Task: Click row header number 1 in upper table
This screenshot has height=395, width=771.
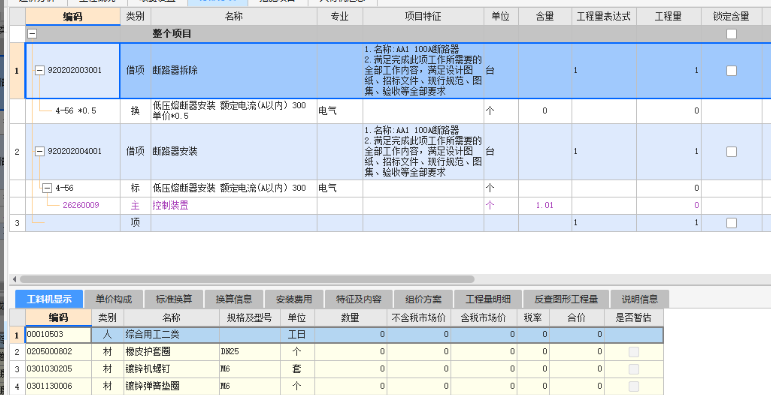Action: click(17, 70)
